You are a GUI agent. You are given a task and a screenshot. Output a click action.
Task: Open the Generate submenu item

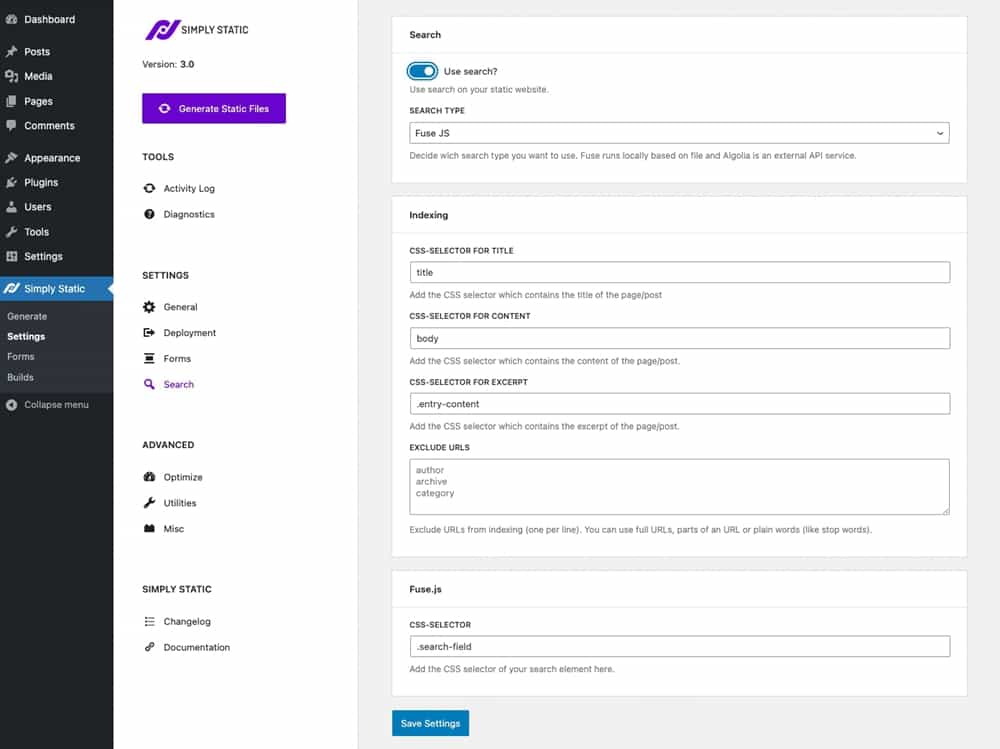point(27,316)
